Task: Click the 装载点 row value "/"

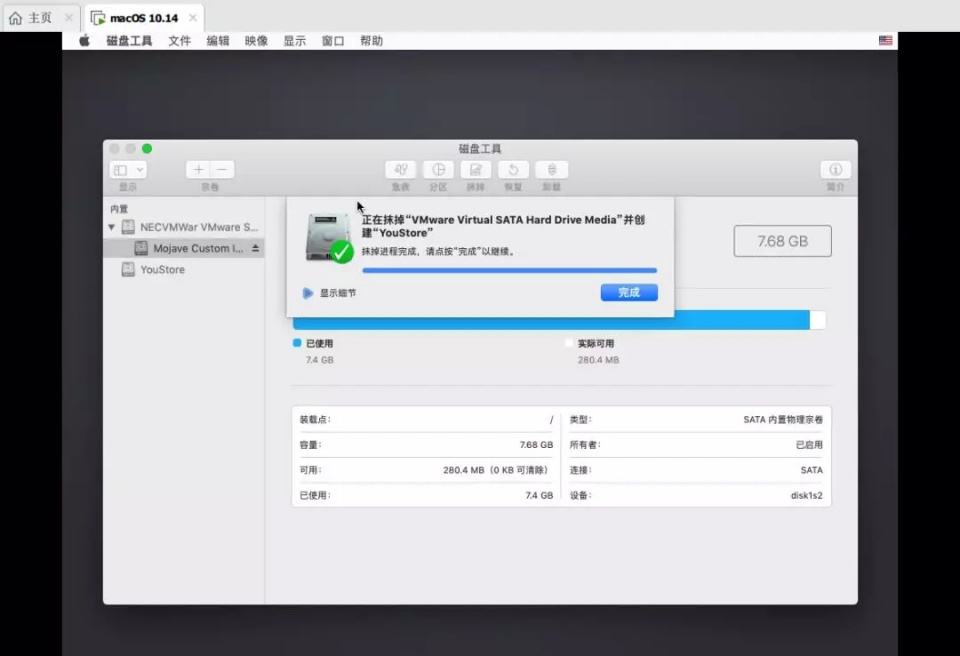Action: (x=551, y=420)
